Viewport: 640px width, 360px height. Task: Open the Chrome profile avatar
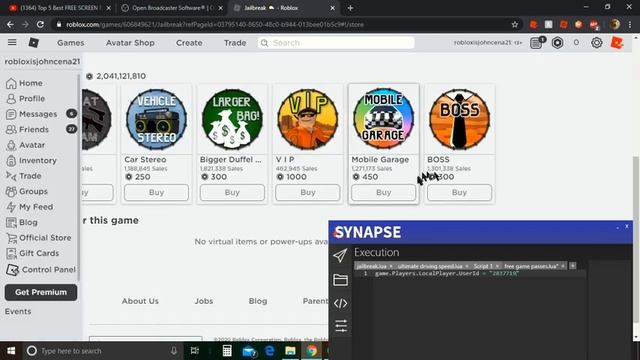(615, 24)
